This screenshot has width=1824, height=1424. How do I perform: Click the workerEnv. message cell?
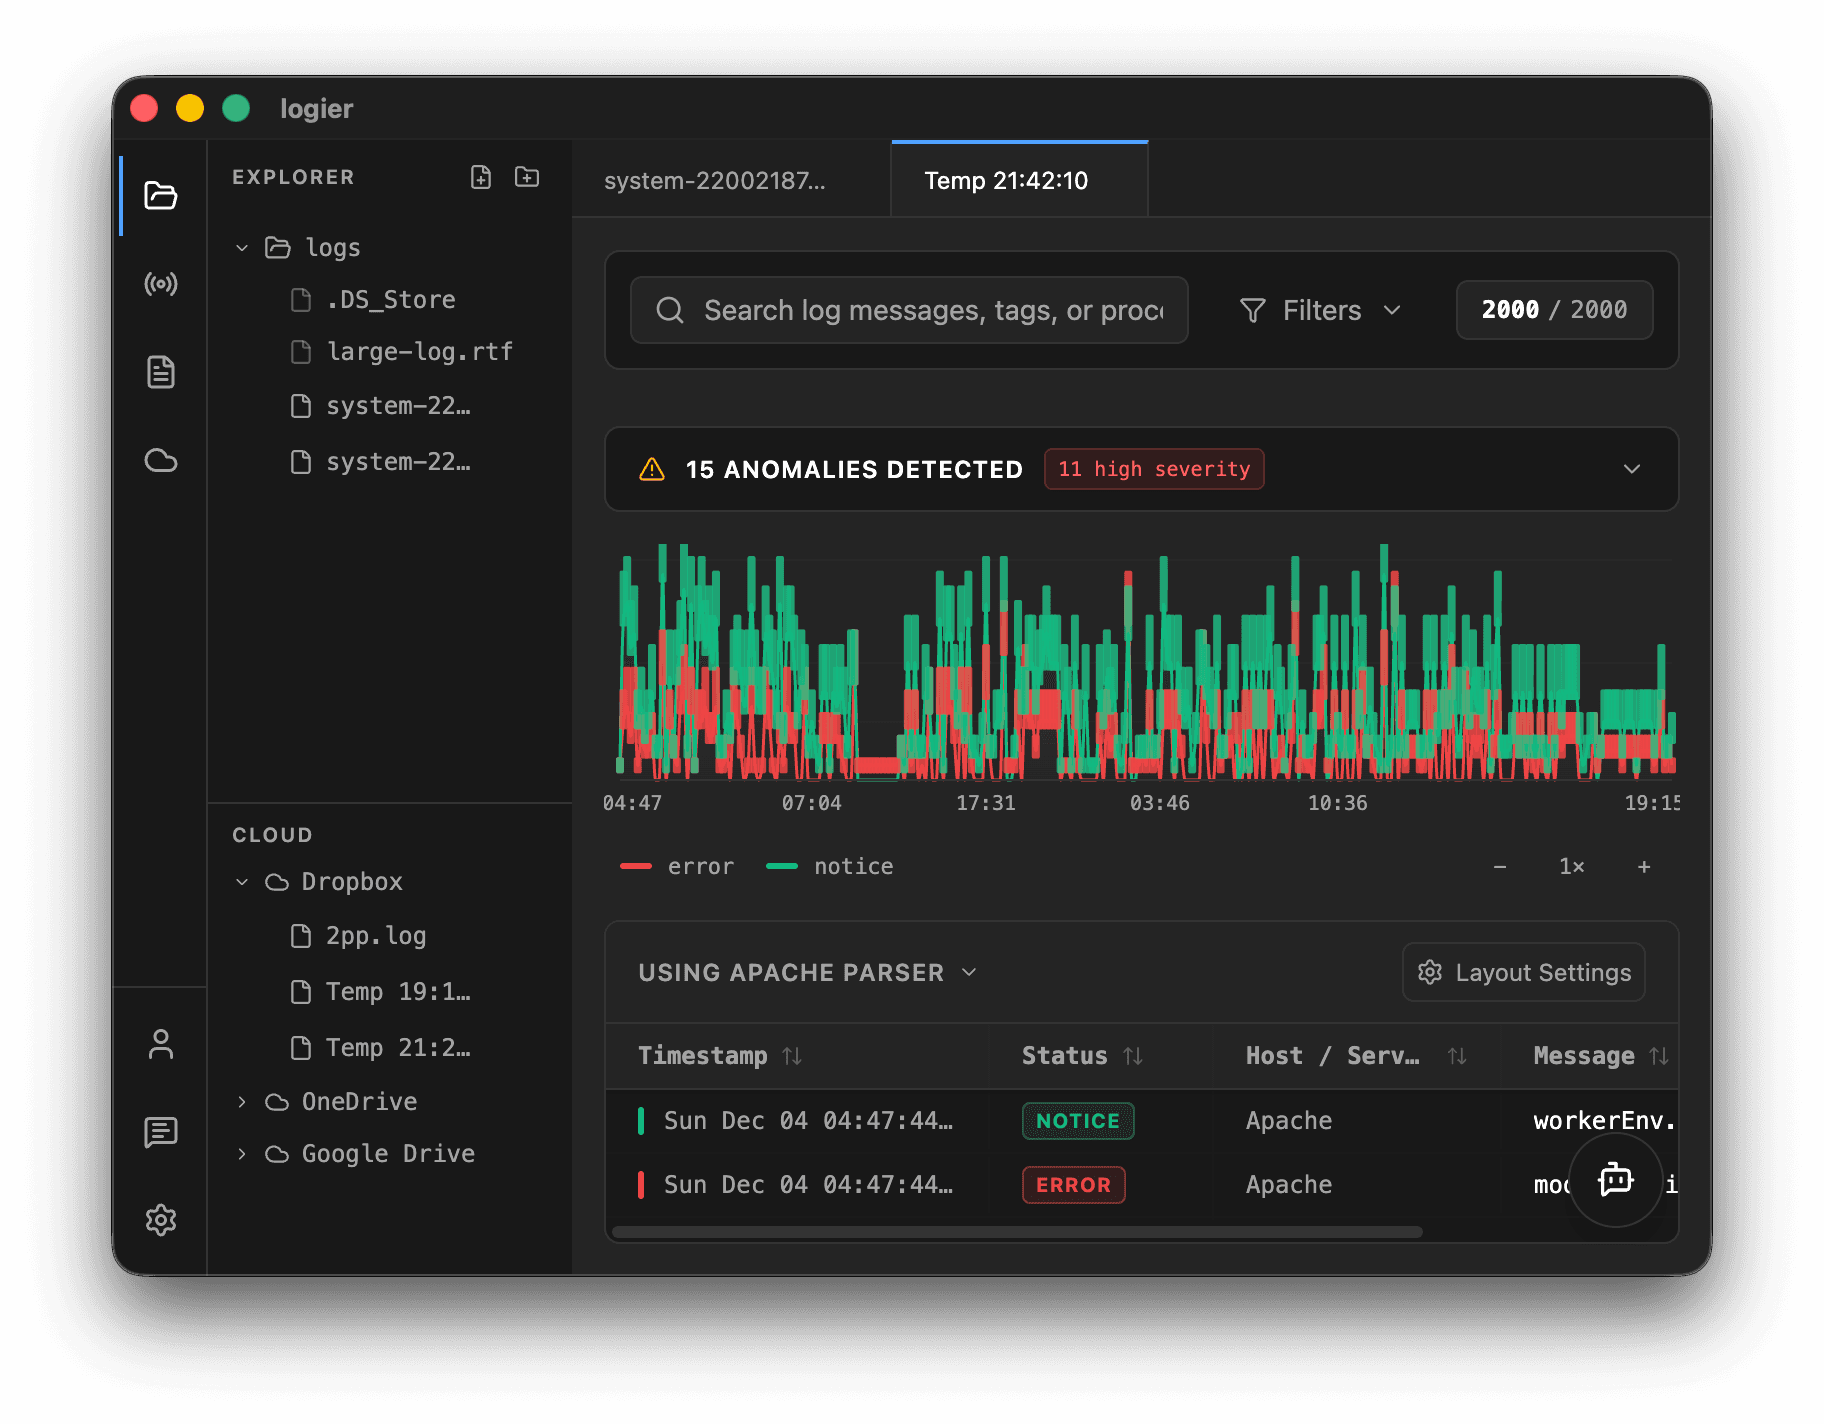pos(1604,1121)
